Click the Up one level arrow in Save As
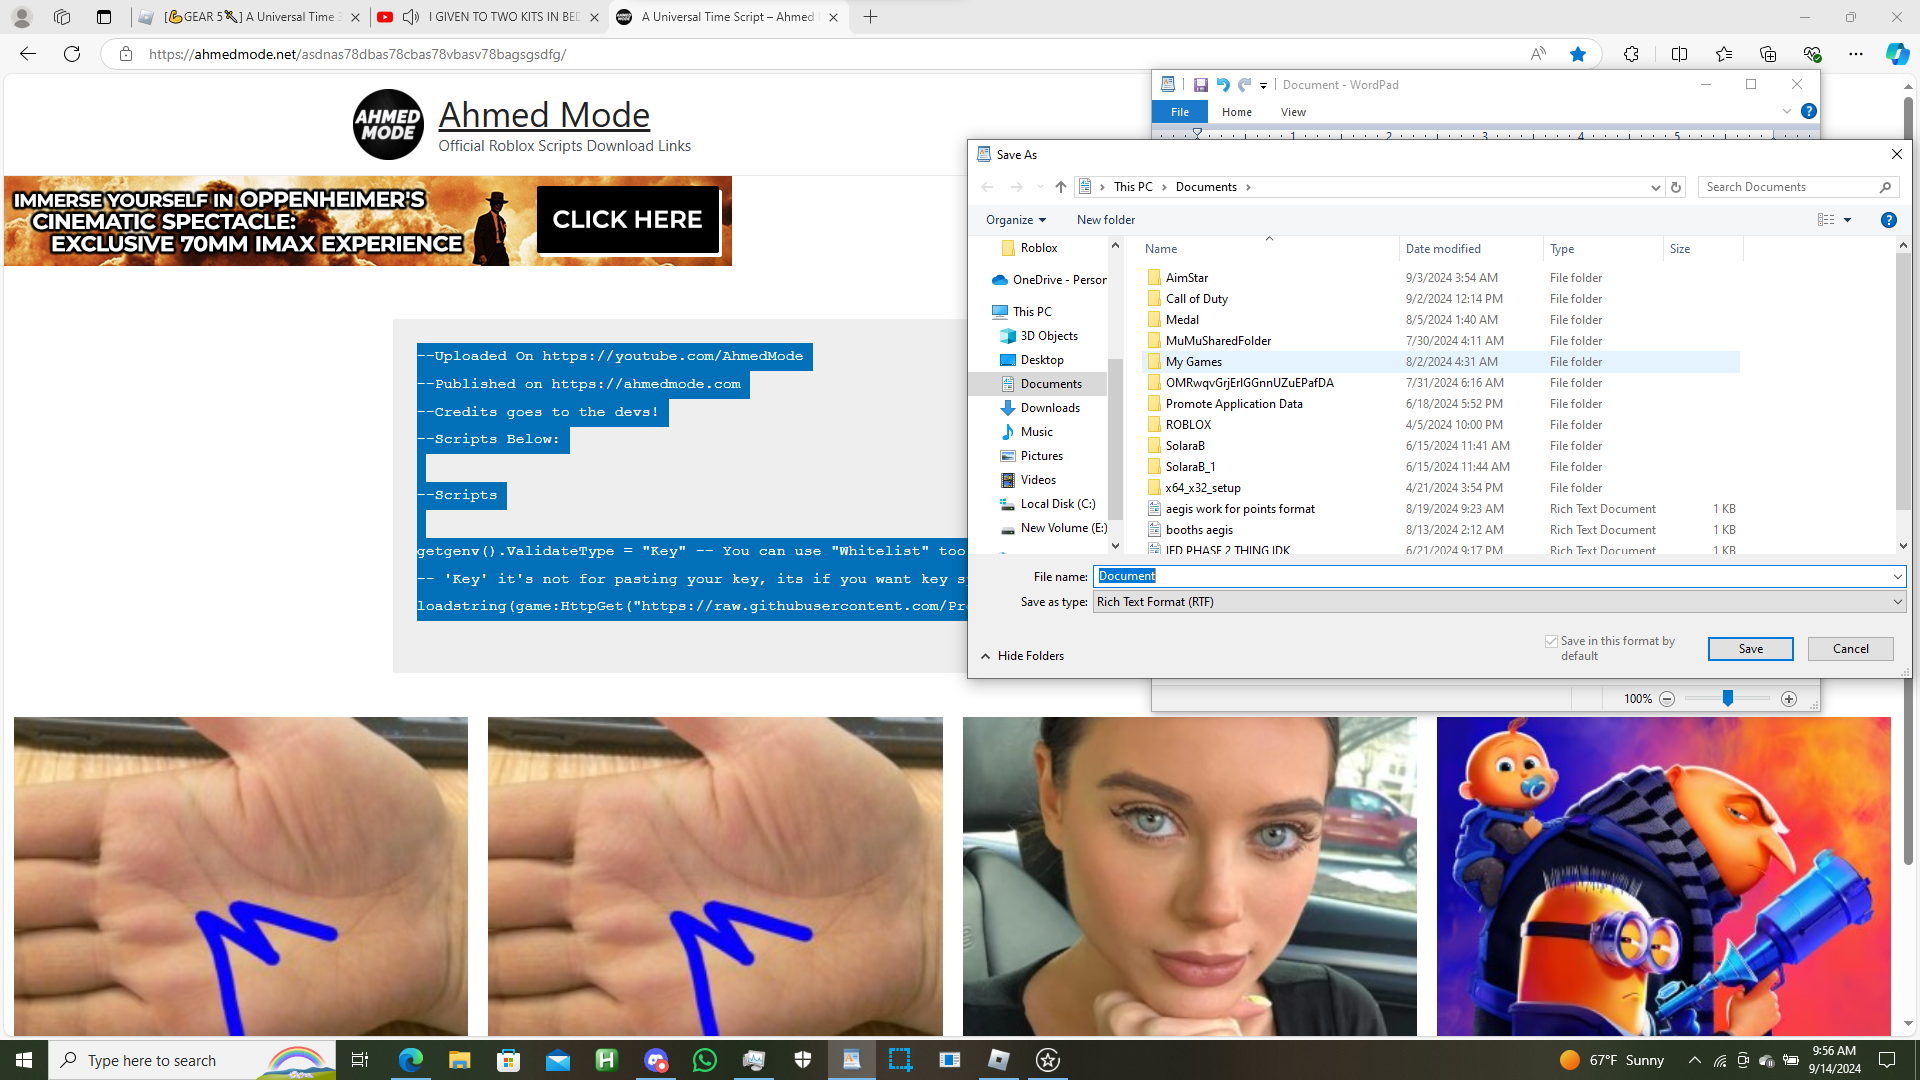The image size is (1920, 1080). tap(1061, 187)
